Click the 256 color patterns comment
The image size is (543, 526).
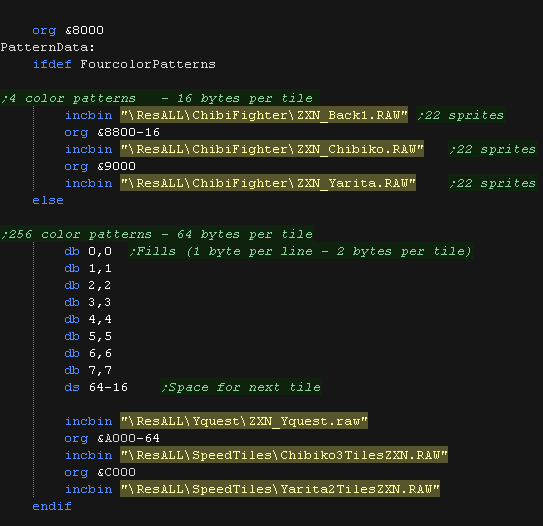(x=157, y=234)
